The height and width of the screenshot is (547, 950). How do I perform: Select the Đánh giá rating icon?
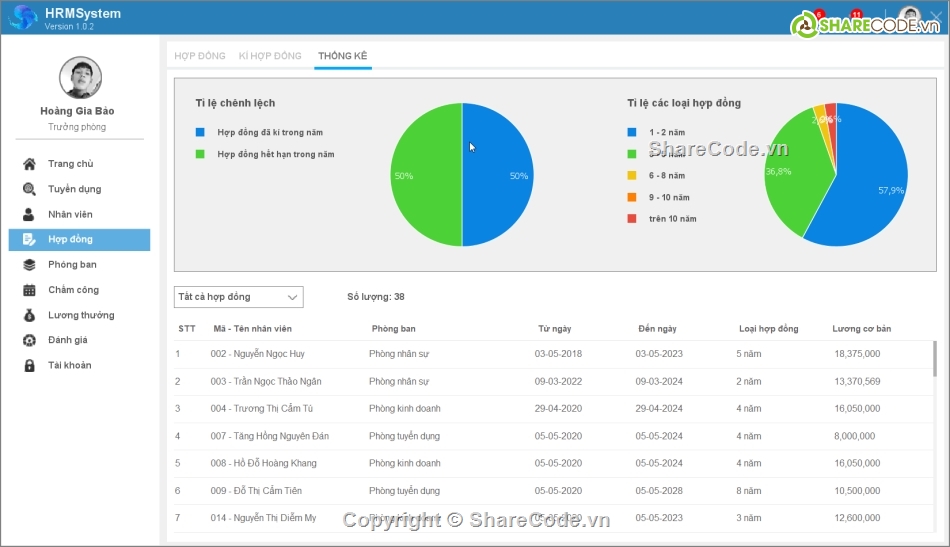[x=29, y=340]
